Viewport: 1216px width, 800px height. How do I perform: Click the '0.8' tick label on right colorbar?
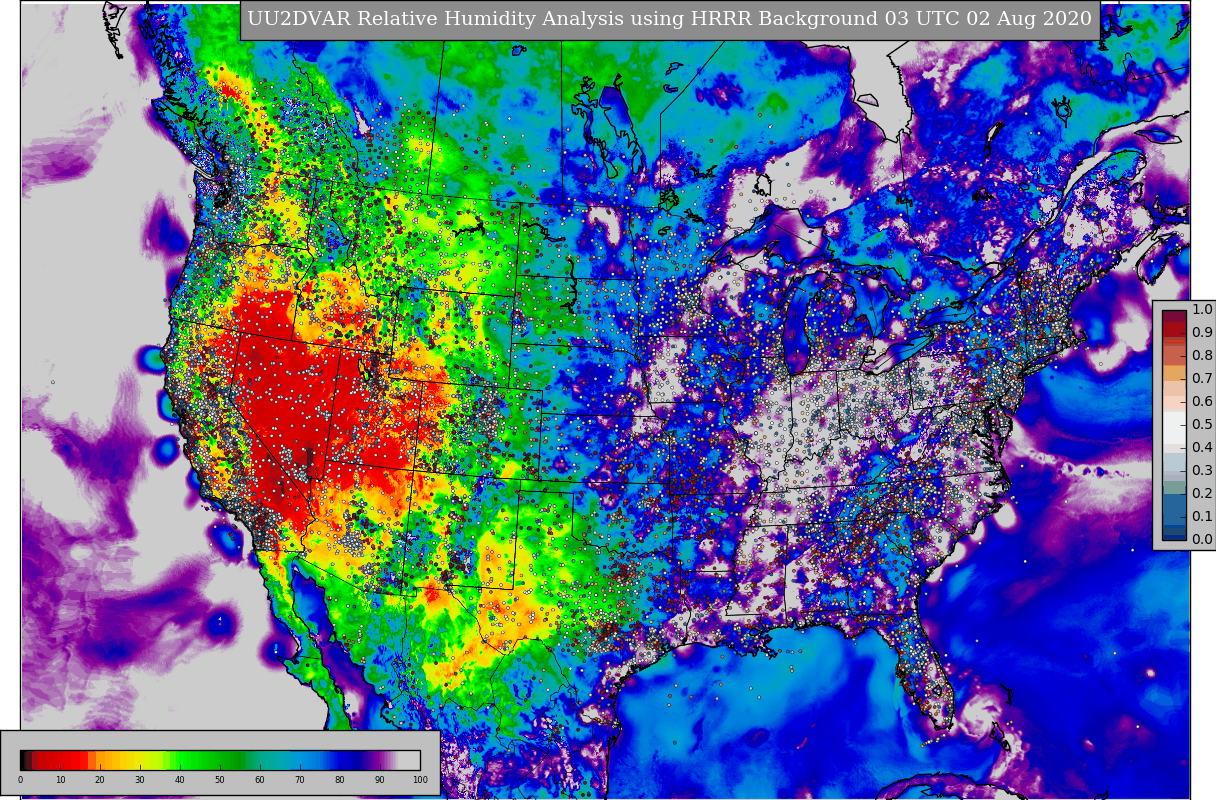[1202, 356]
